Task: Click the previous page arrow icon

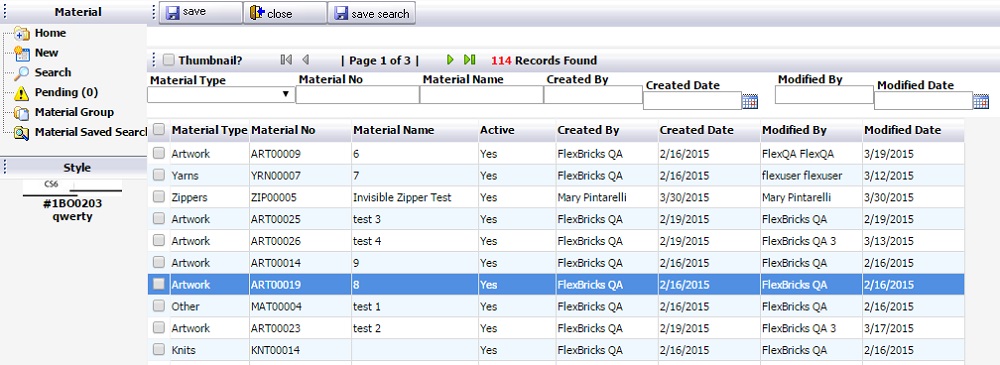Action: (305, 60)
